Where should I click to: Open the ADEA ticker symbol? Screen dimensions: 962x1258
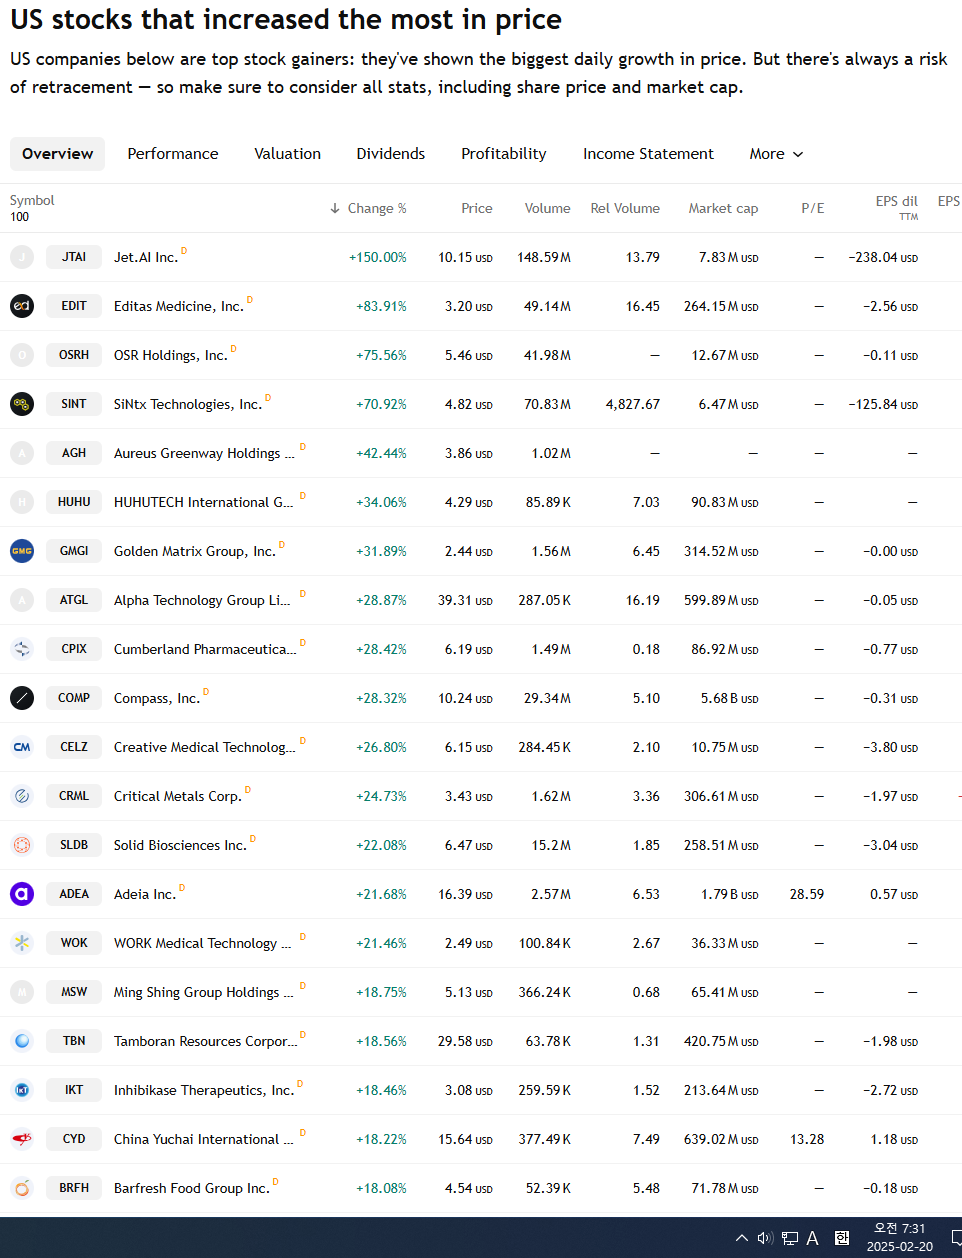pos(74,894)
